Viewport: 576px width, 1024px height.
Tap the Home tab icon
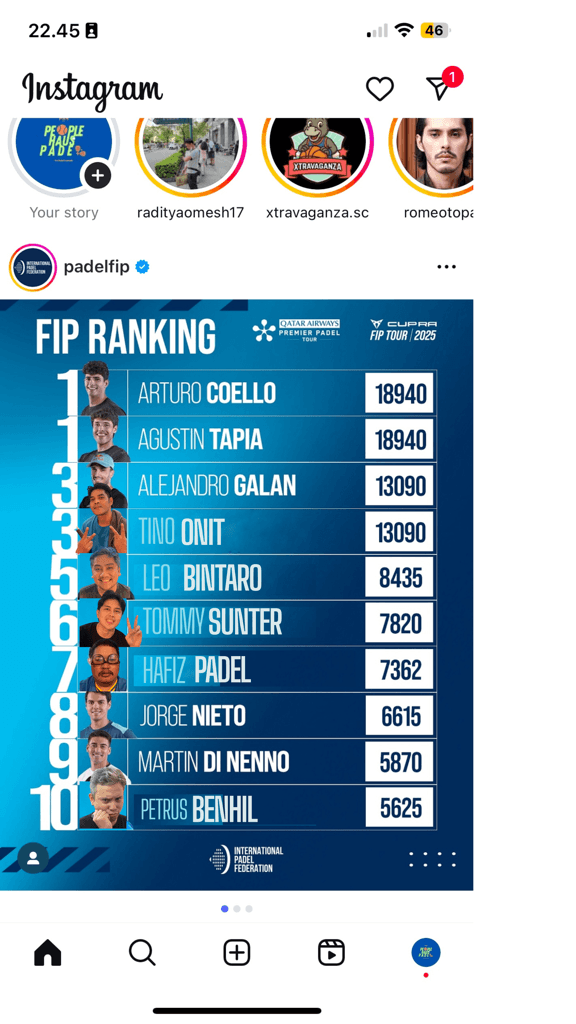(48, 953)
